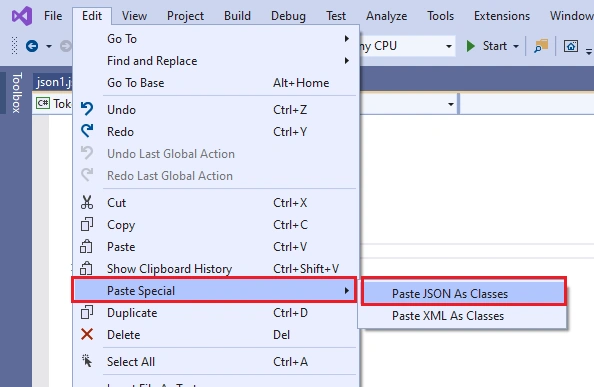This screenshot has height=387, width=594.
Task: Open the Build menu
Action: 237,16
